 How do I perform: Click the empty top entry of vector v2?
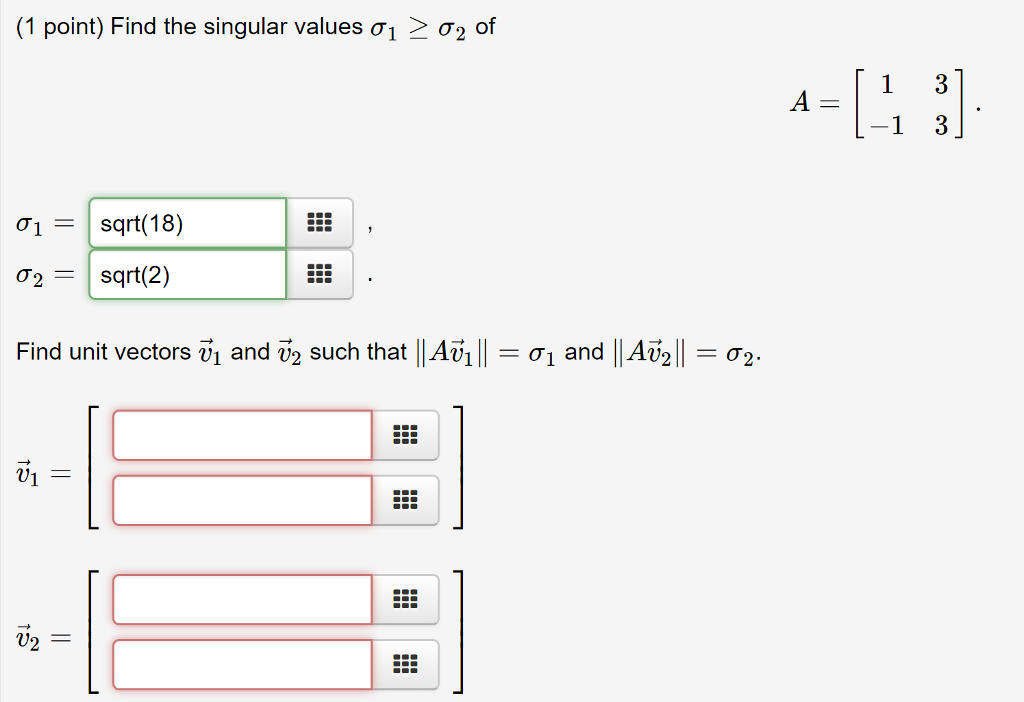tap(240, 599)
